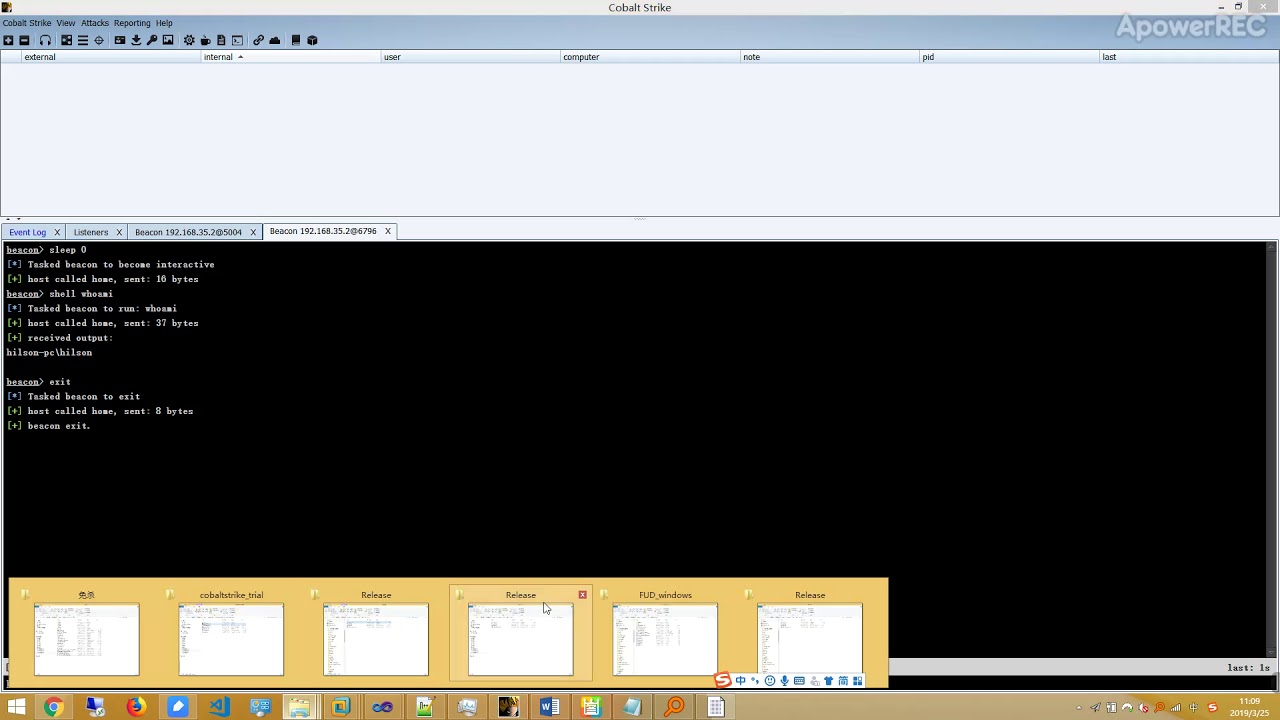Click the coffee cup Java applet attack icon
Image resolution: width=1280 pixels, height=720 pixels.
[205, 40]
